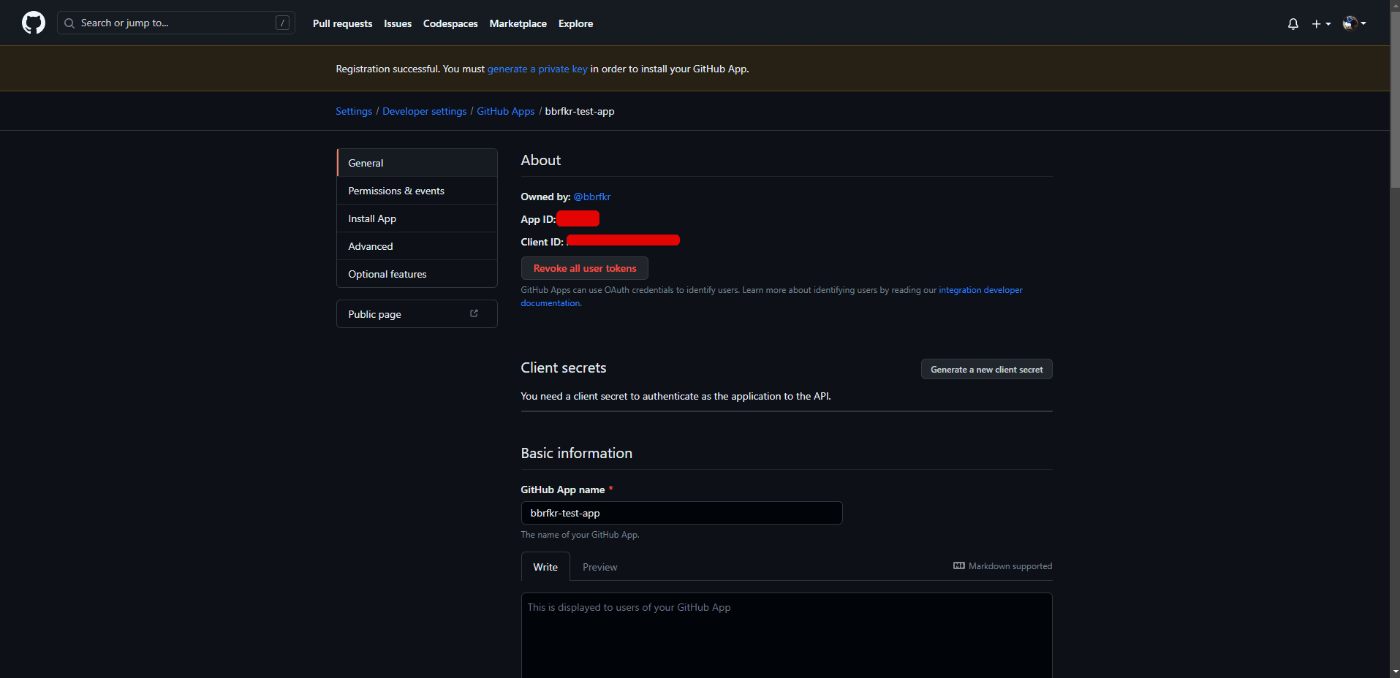Click the app description text area

(787, 635)
